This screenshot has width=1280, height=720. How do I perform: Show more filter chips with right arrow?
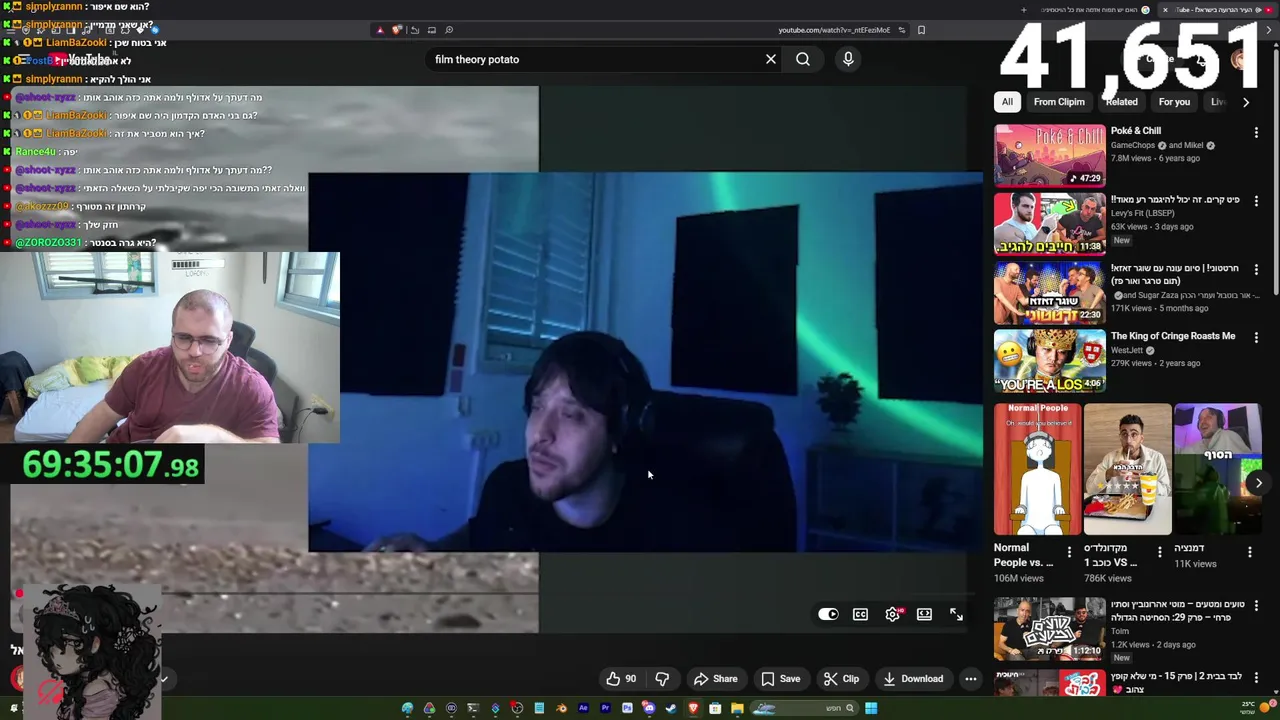point(1245,102)
